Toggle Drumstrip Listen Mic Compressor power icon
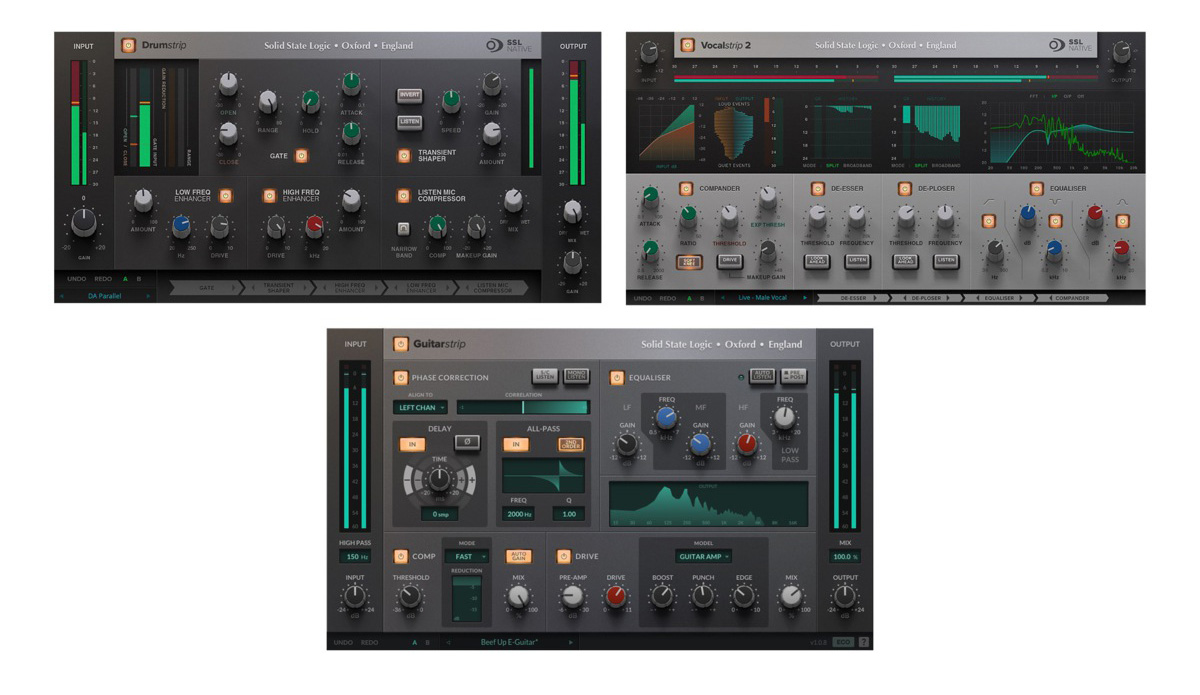 point(404,196)
